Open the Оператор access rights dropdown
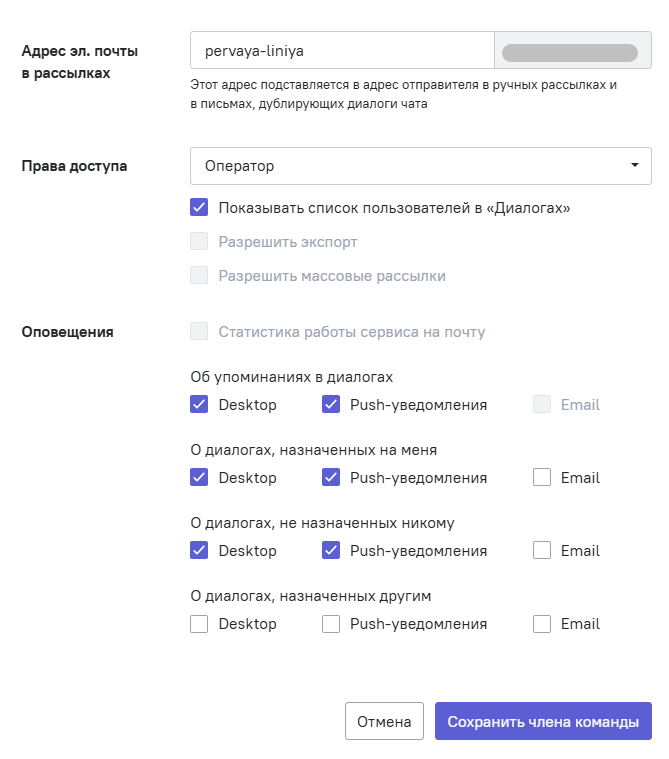The image size is (669, 759). point(410,166)
